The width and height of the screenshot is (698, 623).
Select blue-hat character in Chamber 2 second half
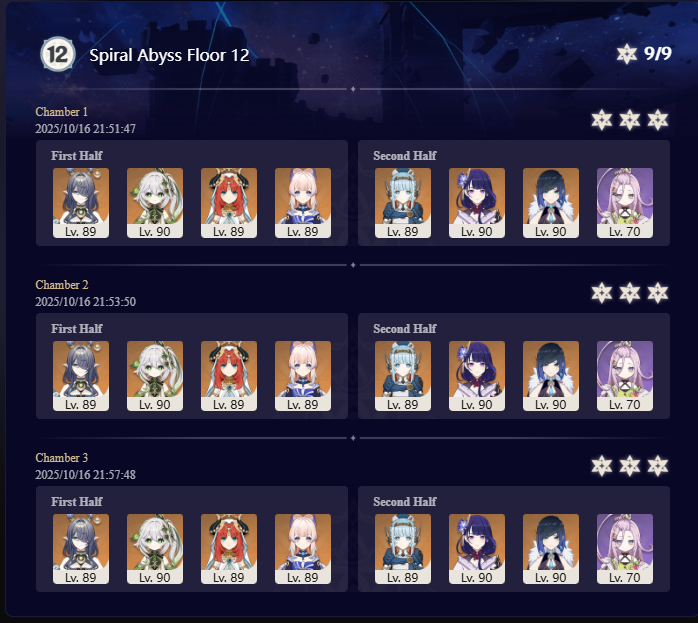coord(403,376)
